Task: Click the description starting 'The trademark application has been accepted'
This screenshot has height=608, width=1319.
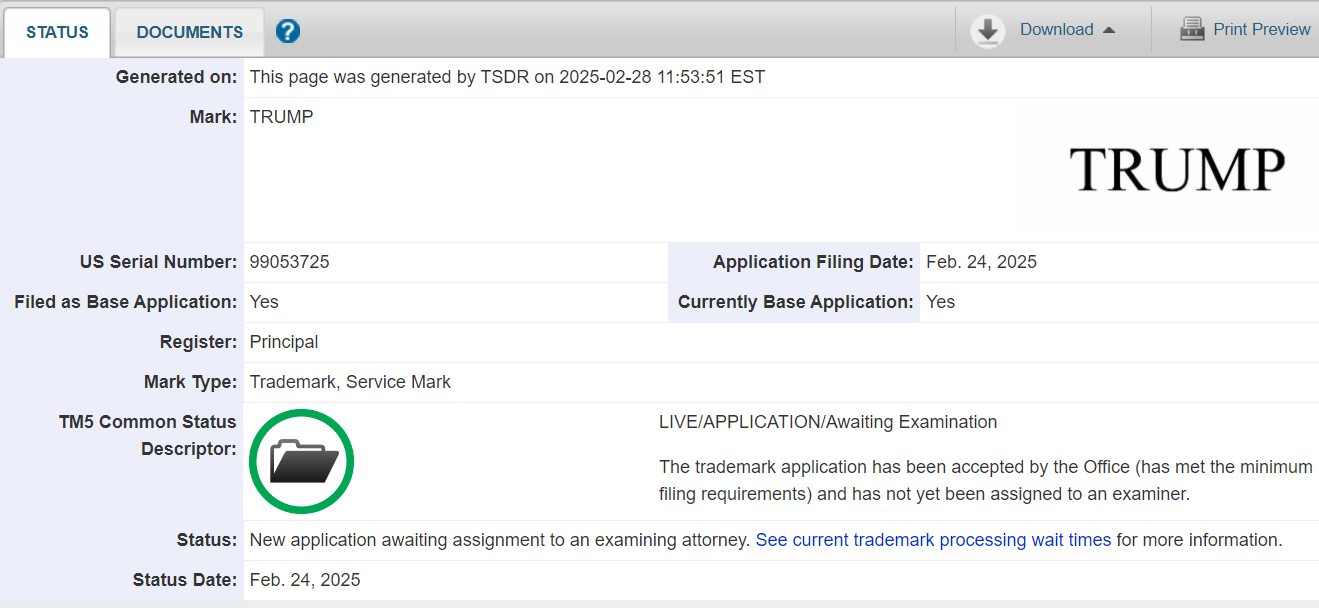Action: click(x=985, y=480)
